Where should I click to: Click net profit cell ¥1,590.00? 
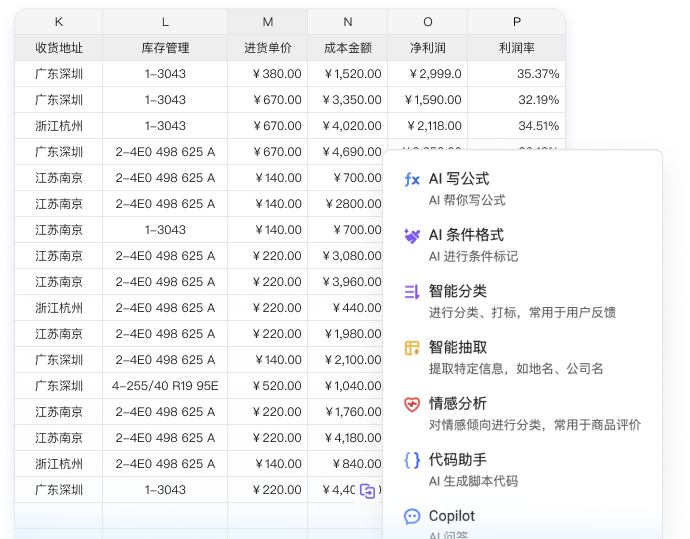[x=428, y=99]
